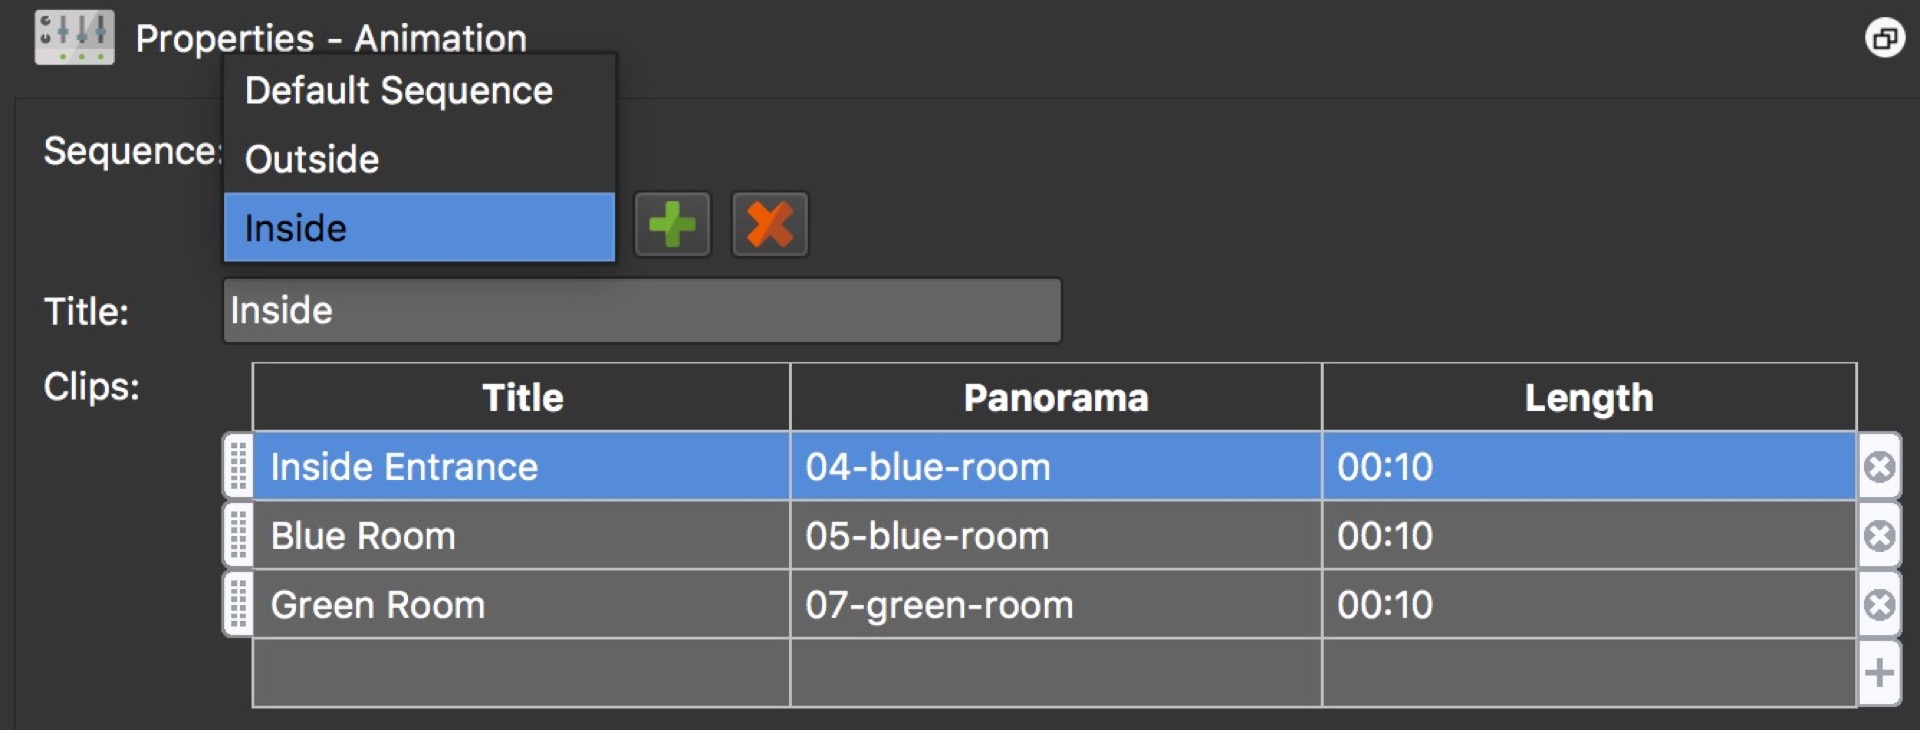Click the Properties panel mixer icon

[x=74, y=38]
